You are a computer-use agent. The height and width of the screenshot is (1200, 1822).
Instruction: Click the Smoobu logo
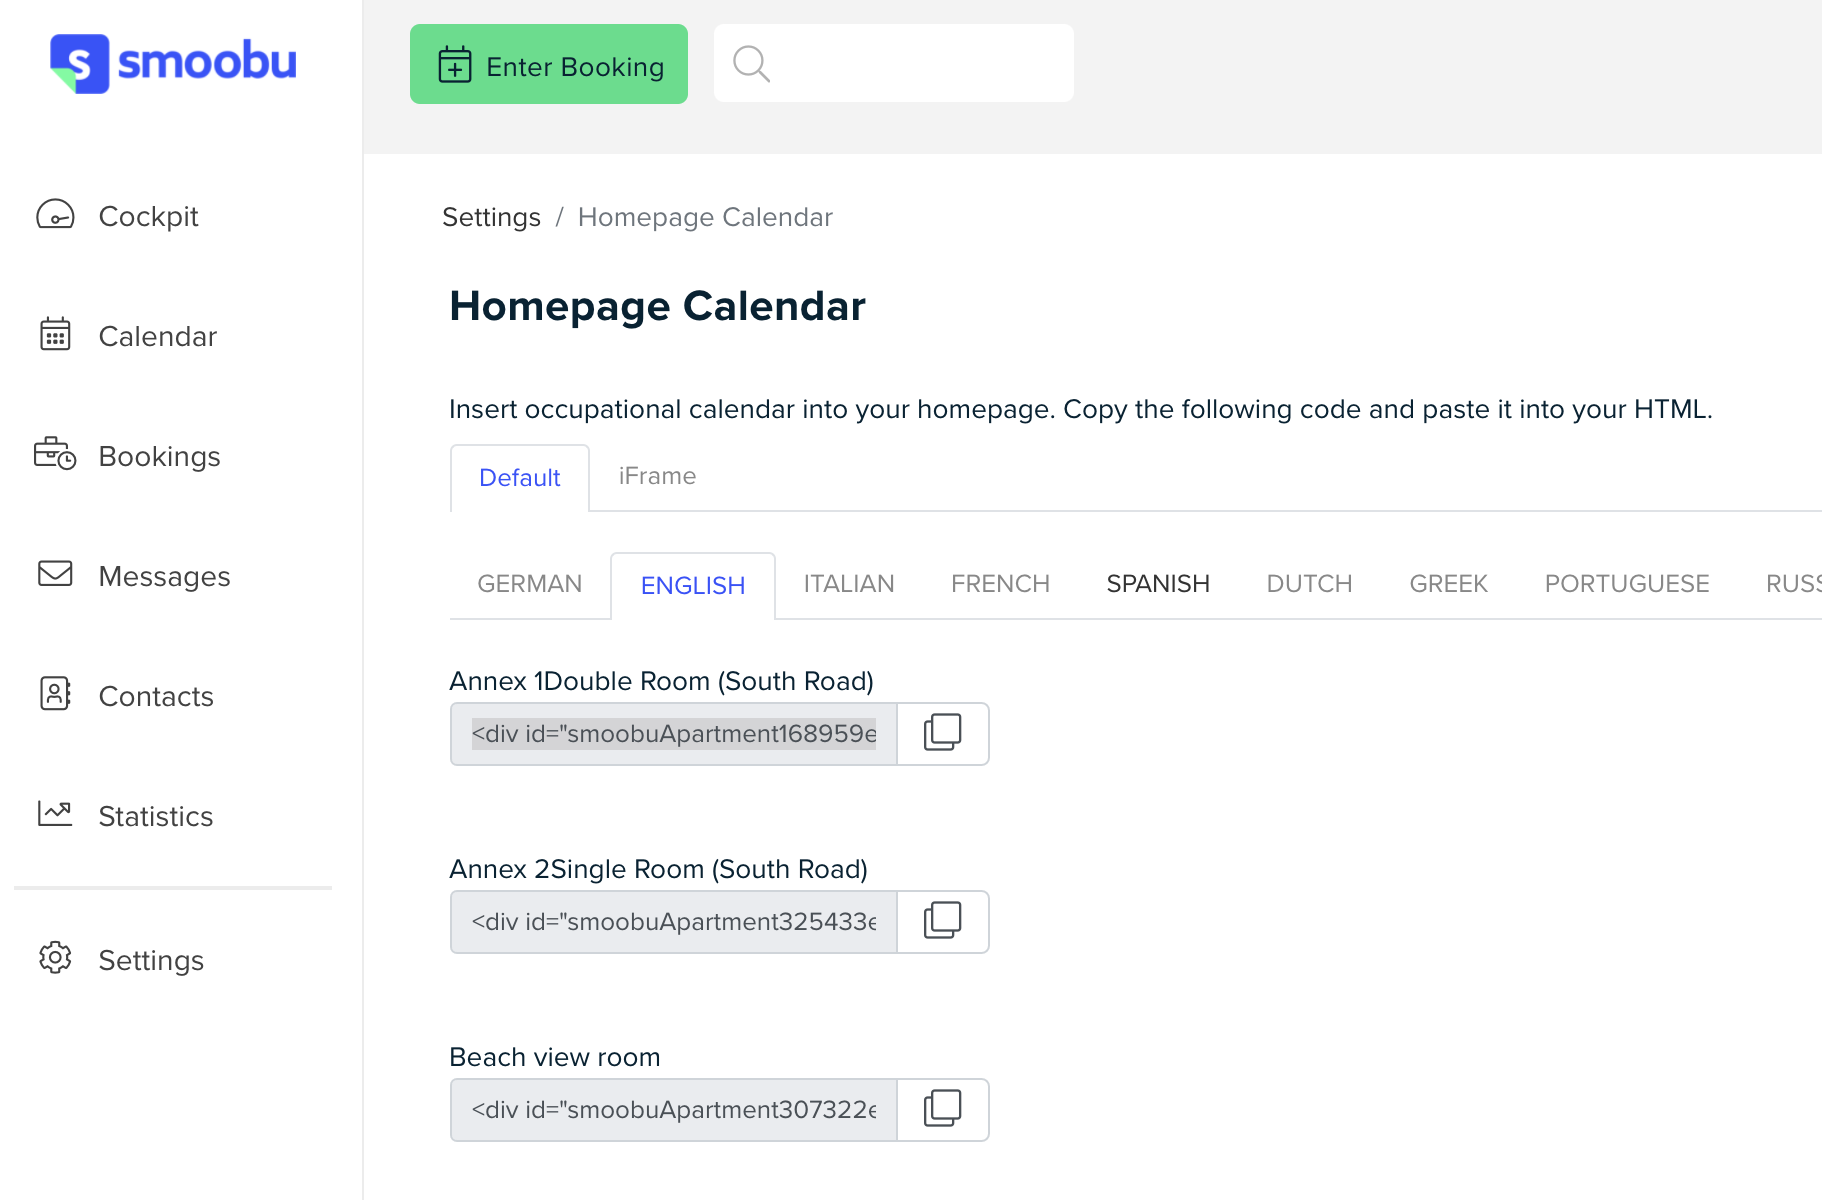(173, 63)
